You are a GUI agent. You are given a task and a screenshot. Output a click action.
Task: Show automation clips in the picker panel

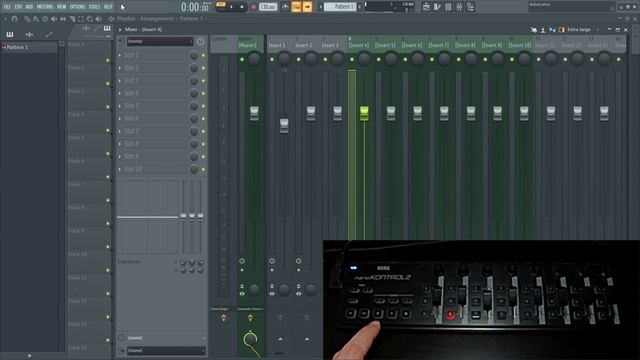pyautogui.click(x=49, y=35)
